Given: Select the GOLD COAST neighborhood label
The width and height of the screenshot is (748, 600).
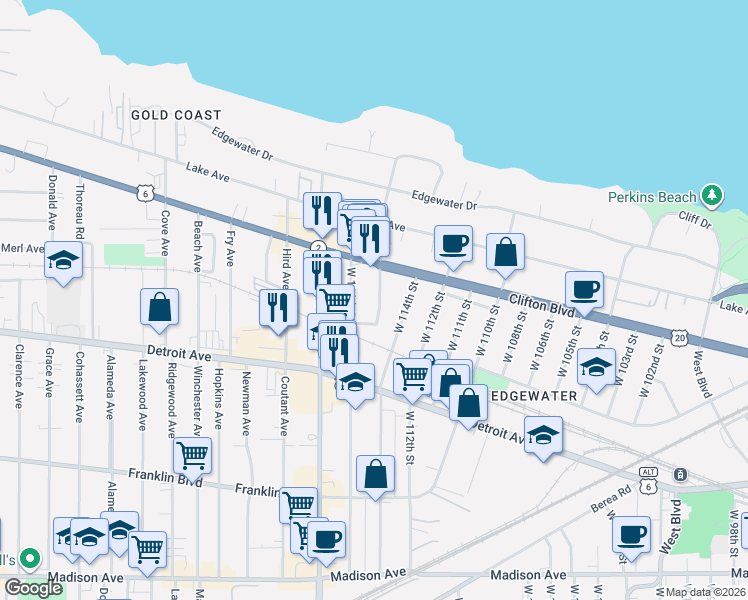Looking at the screenshot, I should [x=176, y=115].
